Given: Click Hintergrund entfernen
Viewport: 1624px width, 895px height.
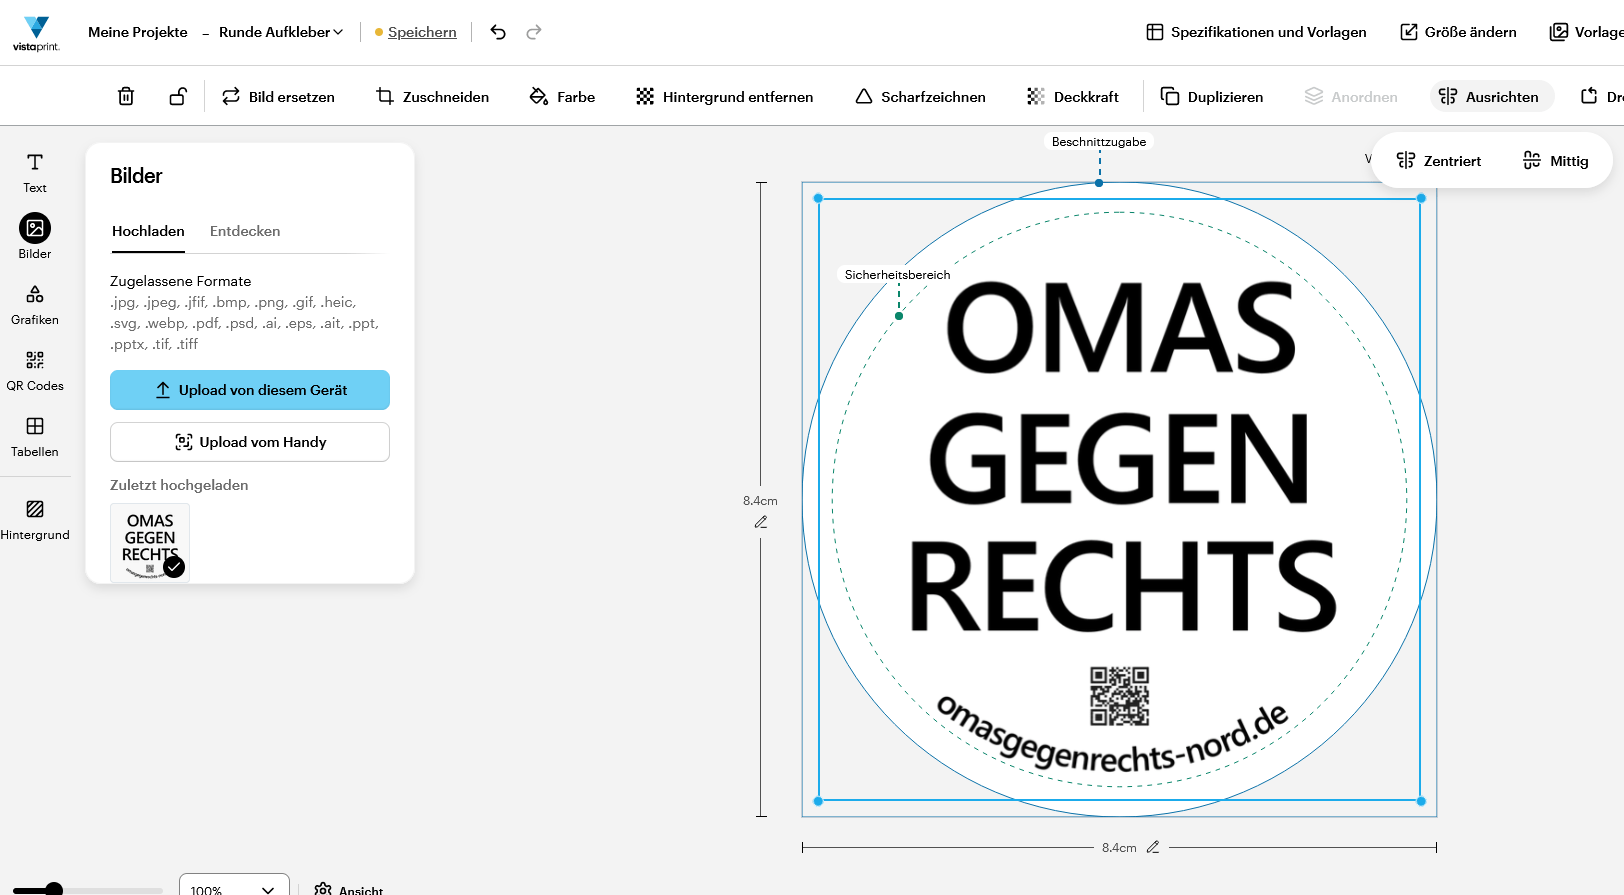Looking at the screenshot, I should click(x=725, y=97).
